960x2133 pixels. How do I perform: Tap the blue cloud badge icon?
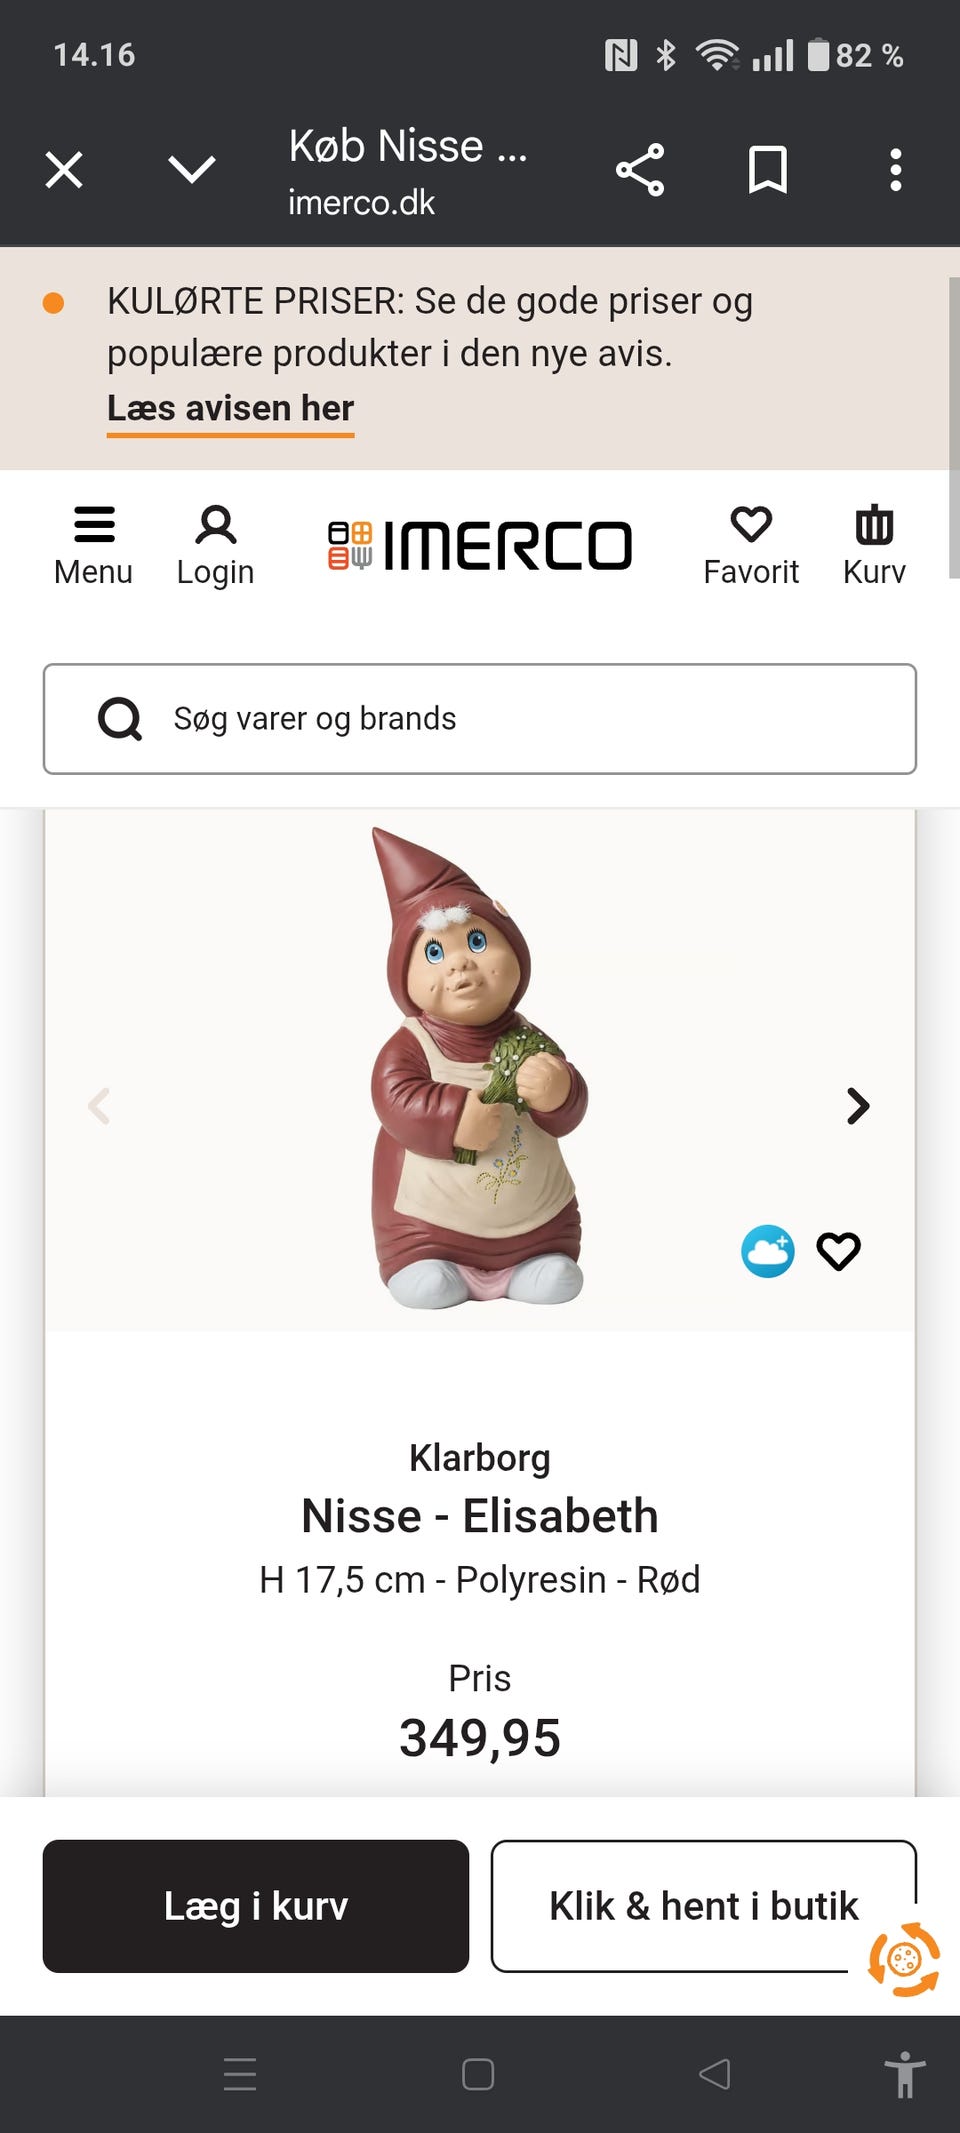pos(768,1251)
